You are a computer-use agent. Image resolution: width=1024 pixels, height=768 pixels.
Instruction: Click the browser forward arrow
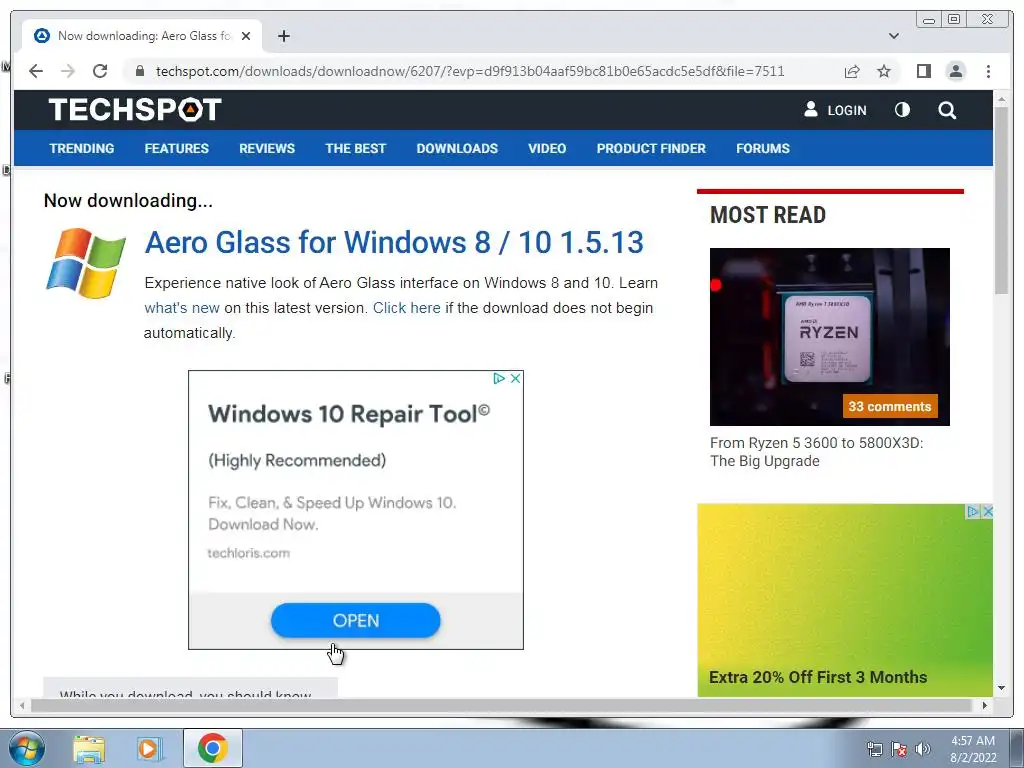tap(67, 71)
